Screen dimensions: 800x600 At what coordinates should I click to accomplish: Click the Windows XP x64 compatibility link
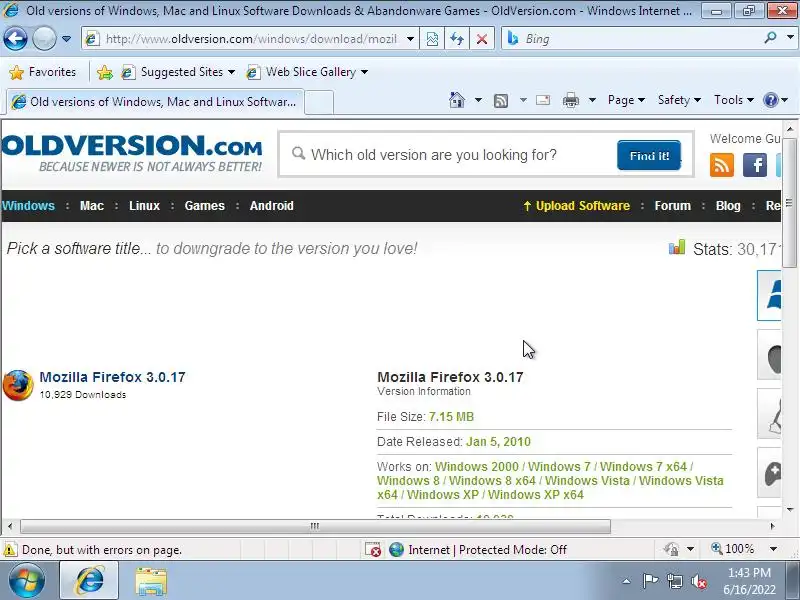coord(536,494)
